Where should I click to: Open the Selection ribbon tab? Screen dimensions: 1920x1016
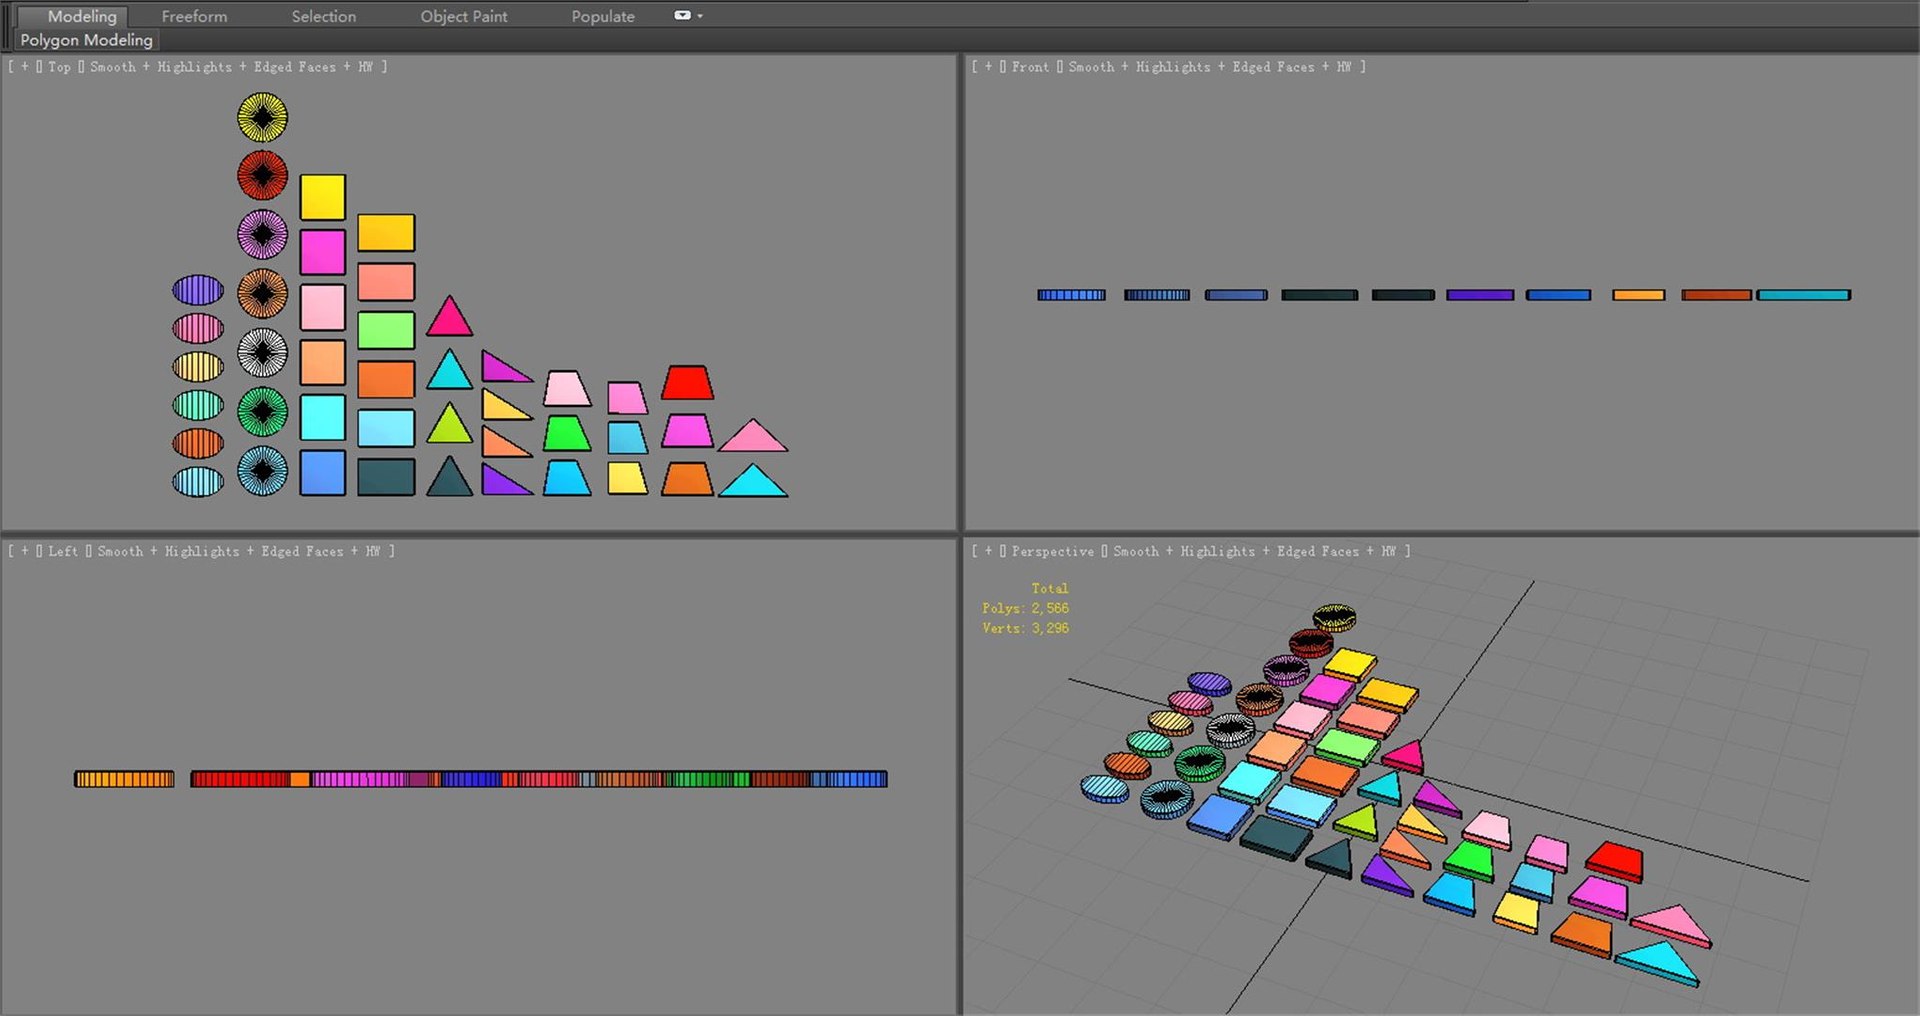323,16
